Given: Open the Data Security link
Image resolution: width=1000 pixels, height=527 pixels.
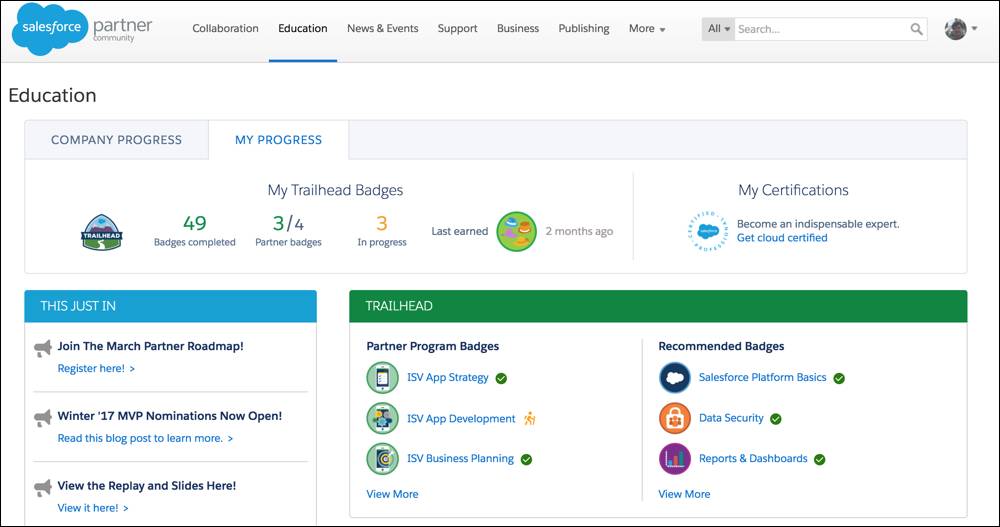Looking at the screenshot, I should 731,419.
